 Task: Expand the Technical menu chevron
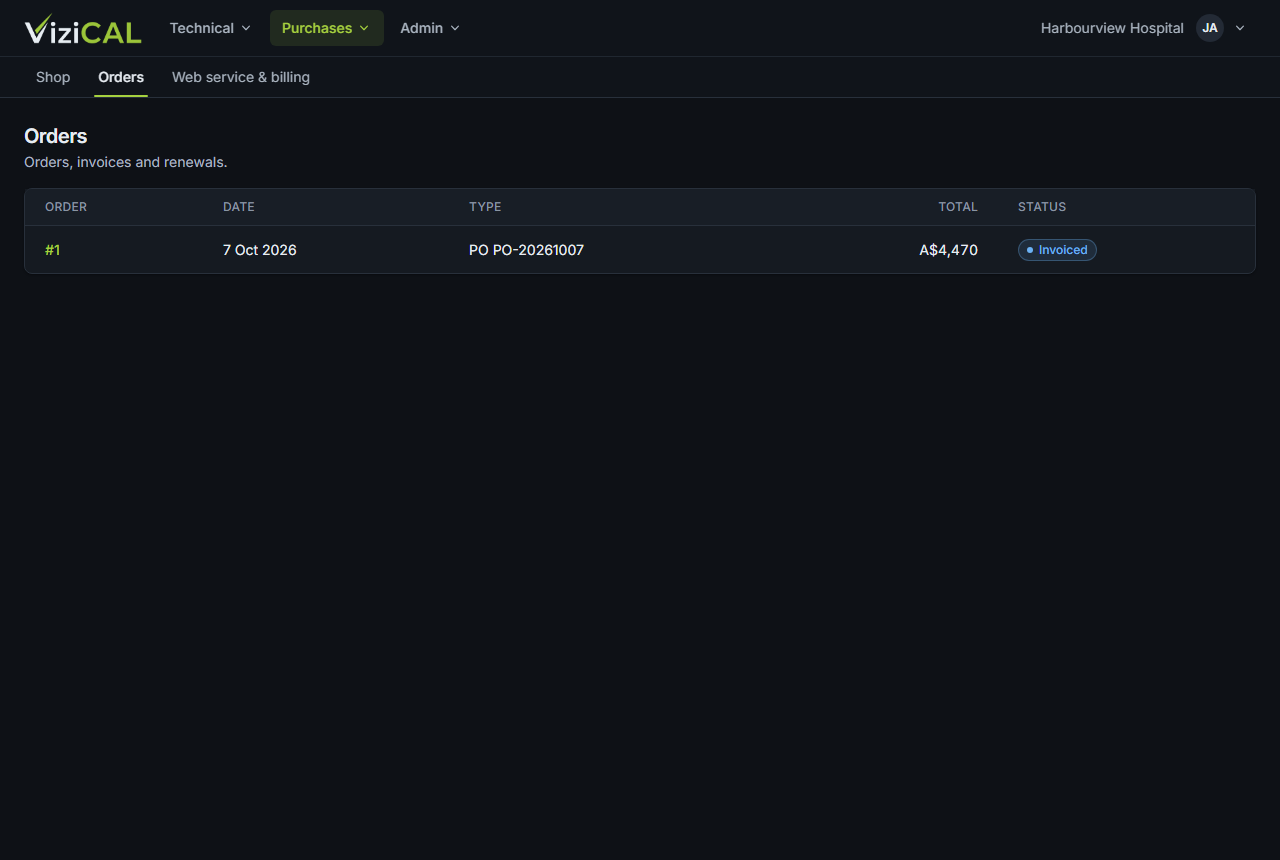click(x=246, y=28)
